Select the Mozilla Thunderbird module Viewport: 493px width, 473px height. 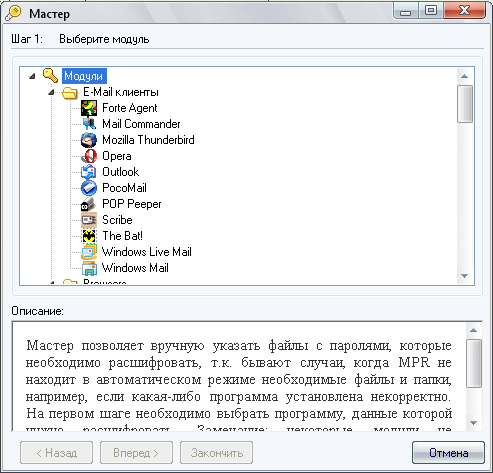(148, 140)
